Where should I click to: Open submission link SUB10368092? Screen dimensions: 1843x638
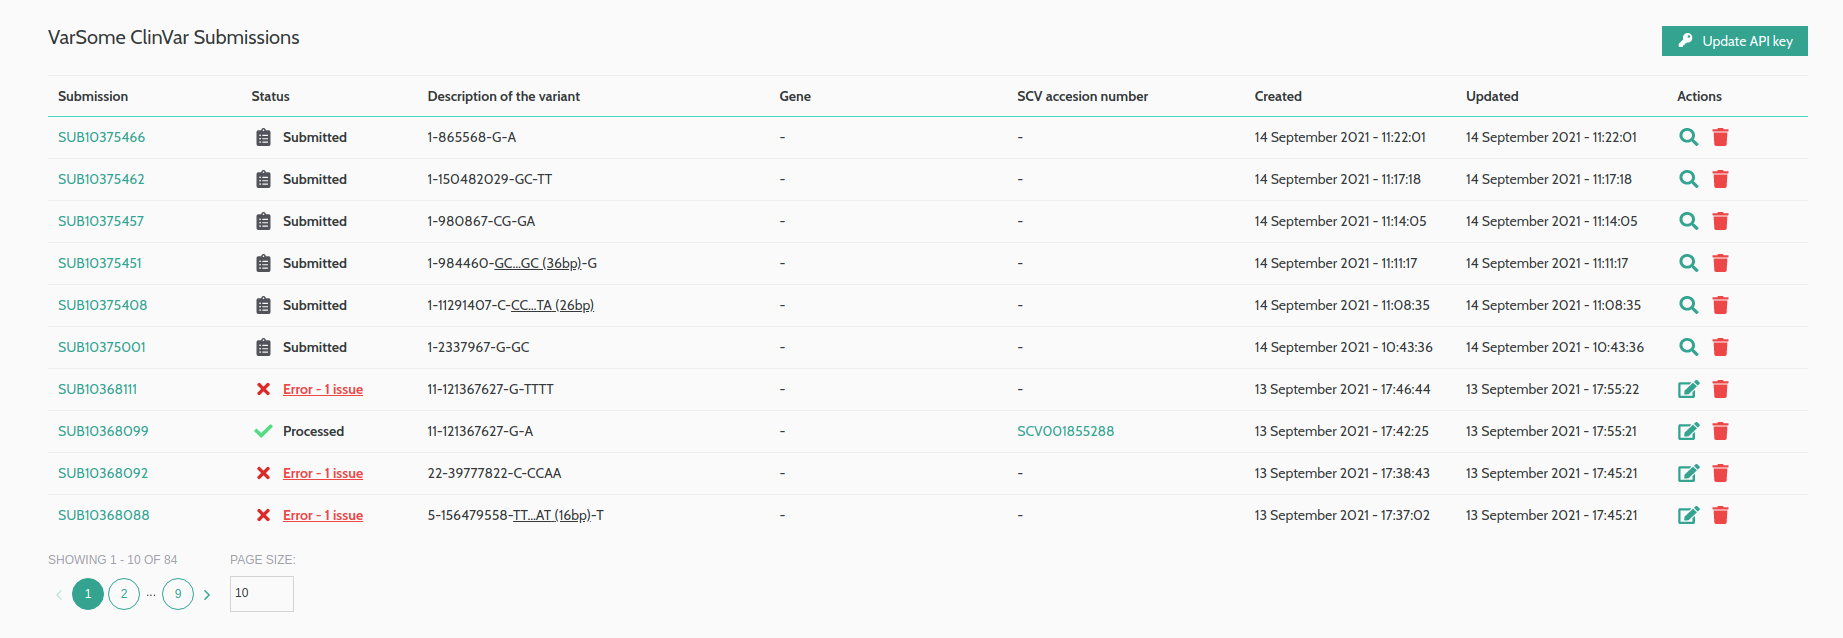pyautogui.click(x=103, y=473)
